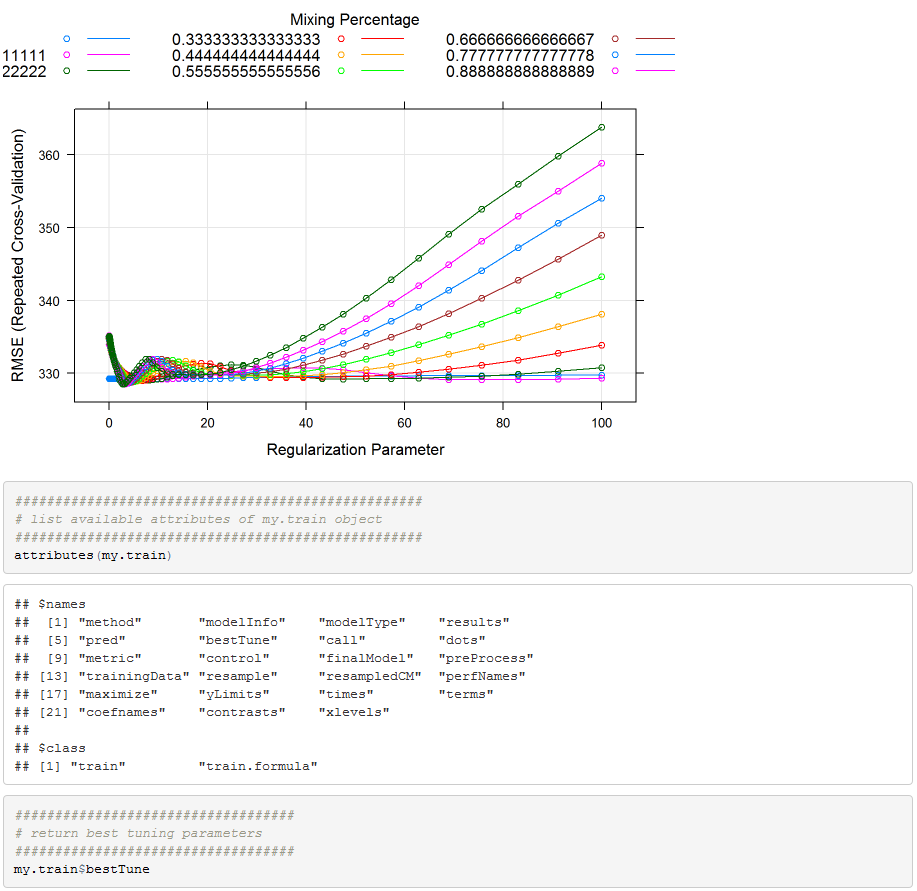Select the "finalModel" attribute name

click(x=366, y=658)
